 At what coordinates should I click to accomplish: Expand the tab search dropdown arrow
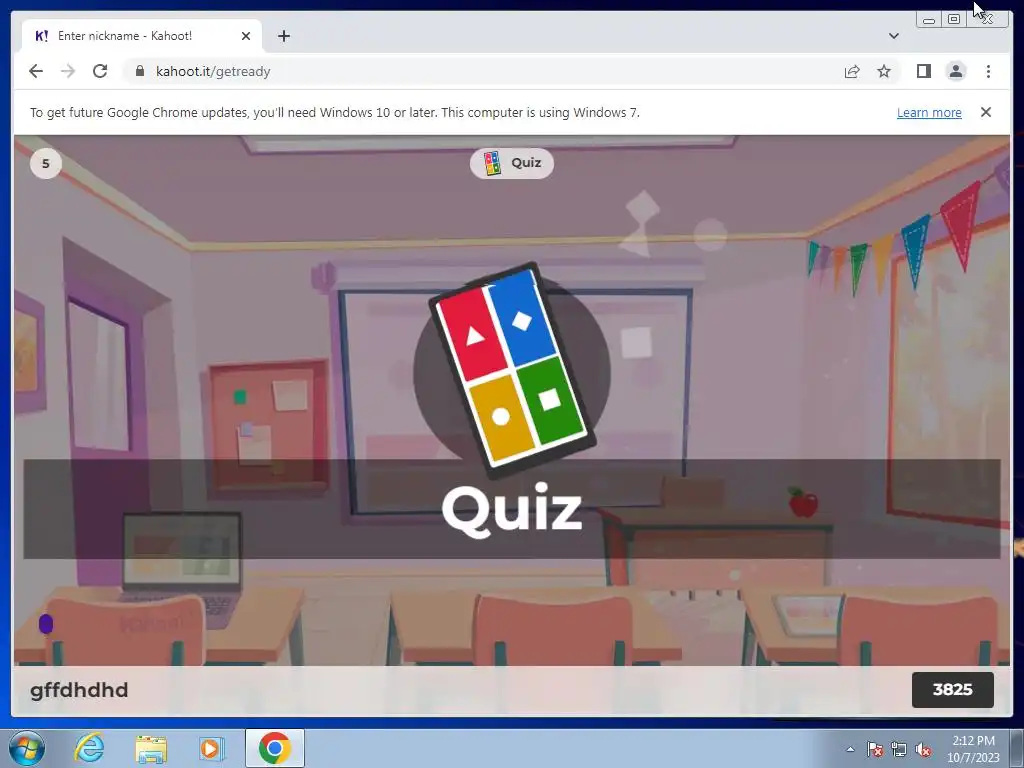[x=893, y=36]
